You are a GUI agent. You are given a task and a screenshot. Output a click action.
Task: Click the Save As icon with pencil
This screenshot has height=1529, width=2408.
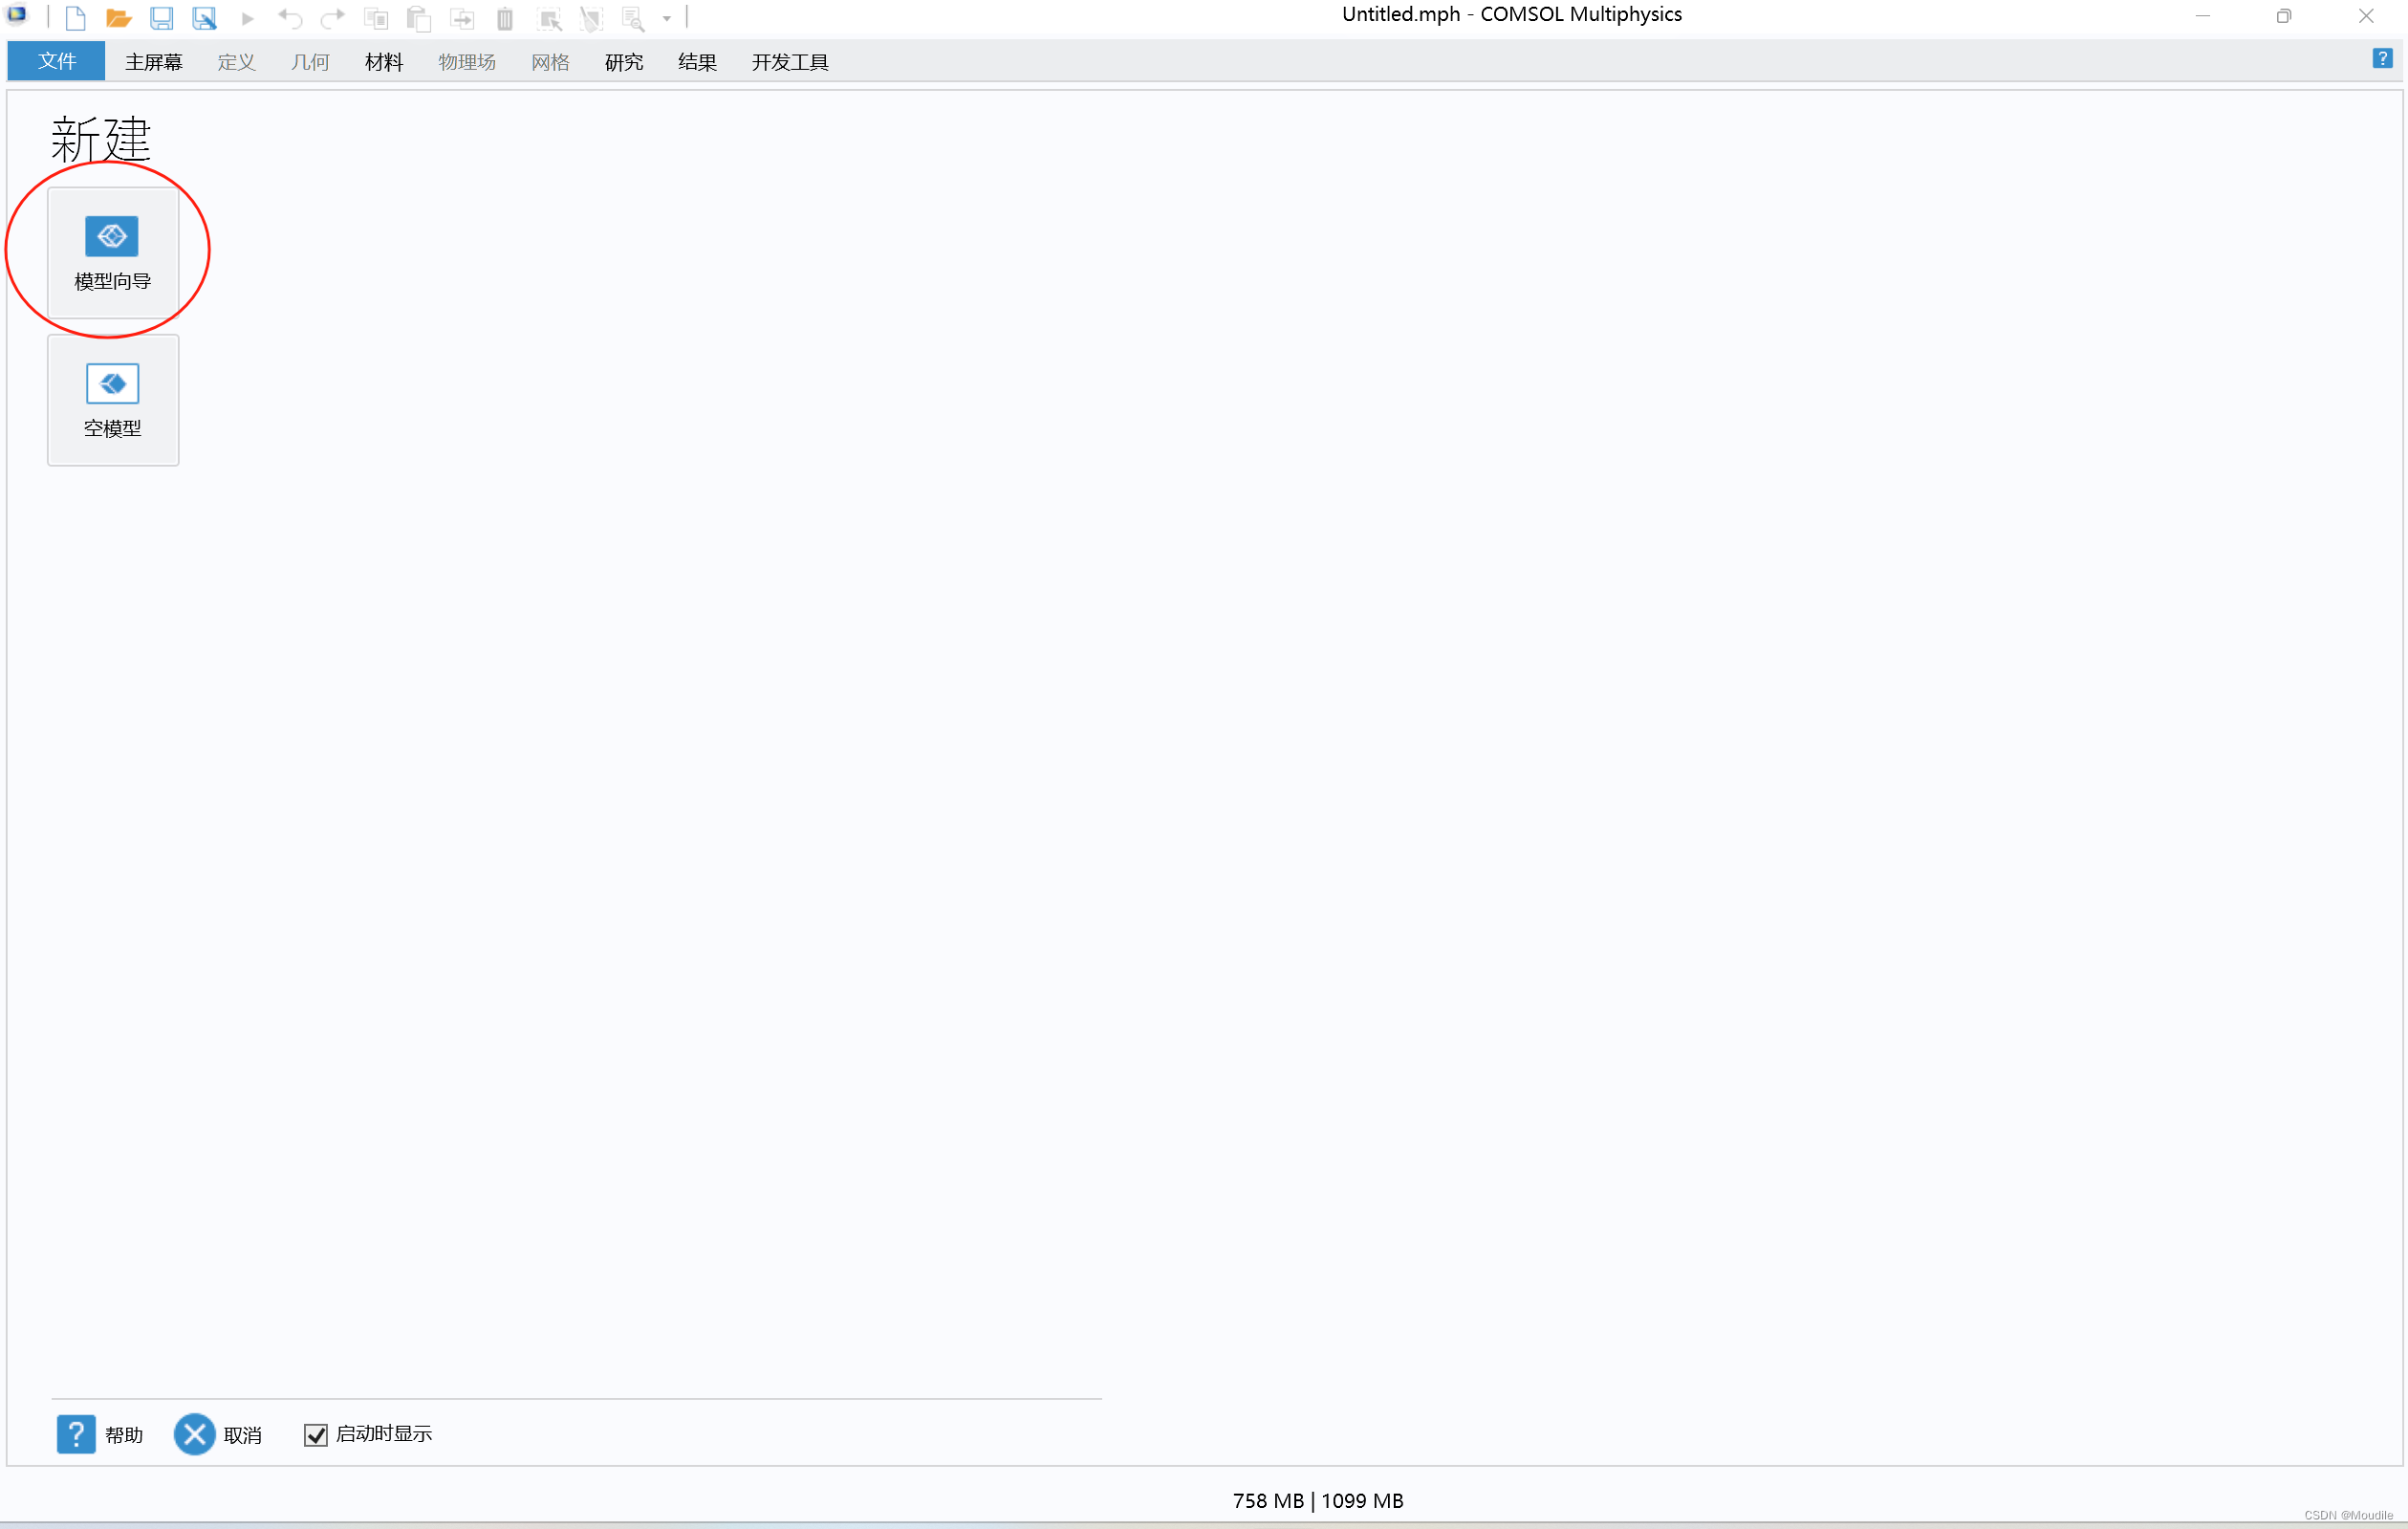[x=204, y=18]
